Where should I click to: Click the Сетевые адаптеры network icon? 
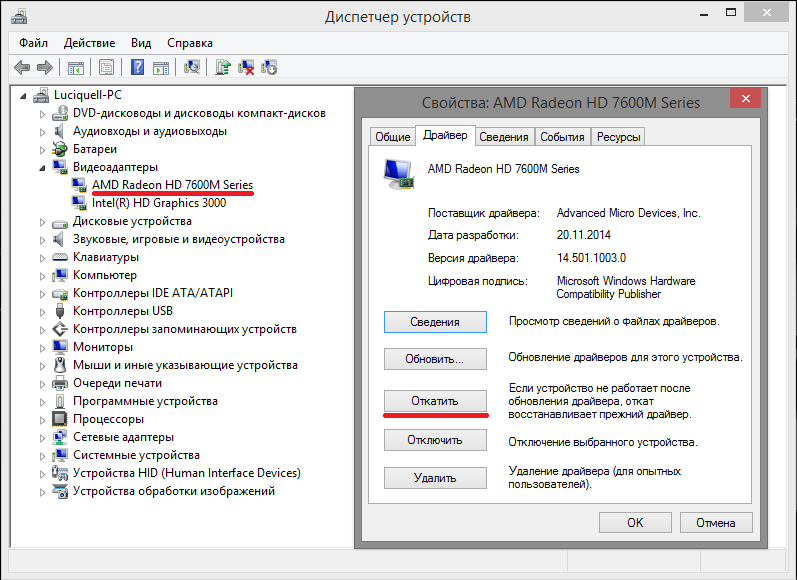[x=60, y=437]
